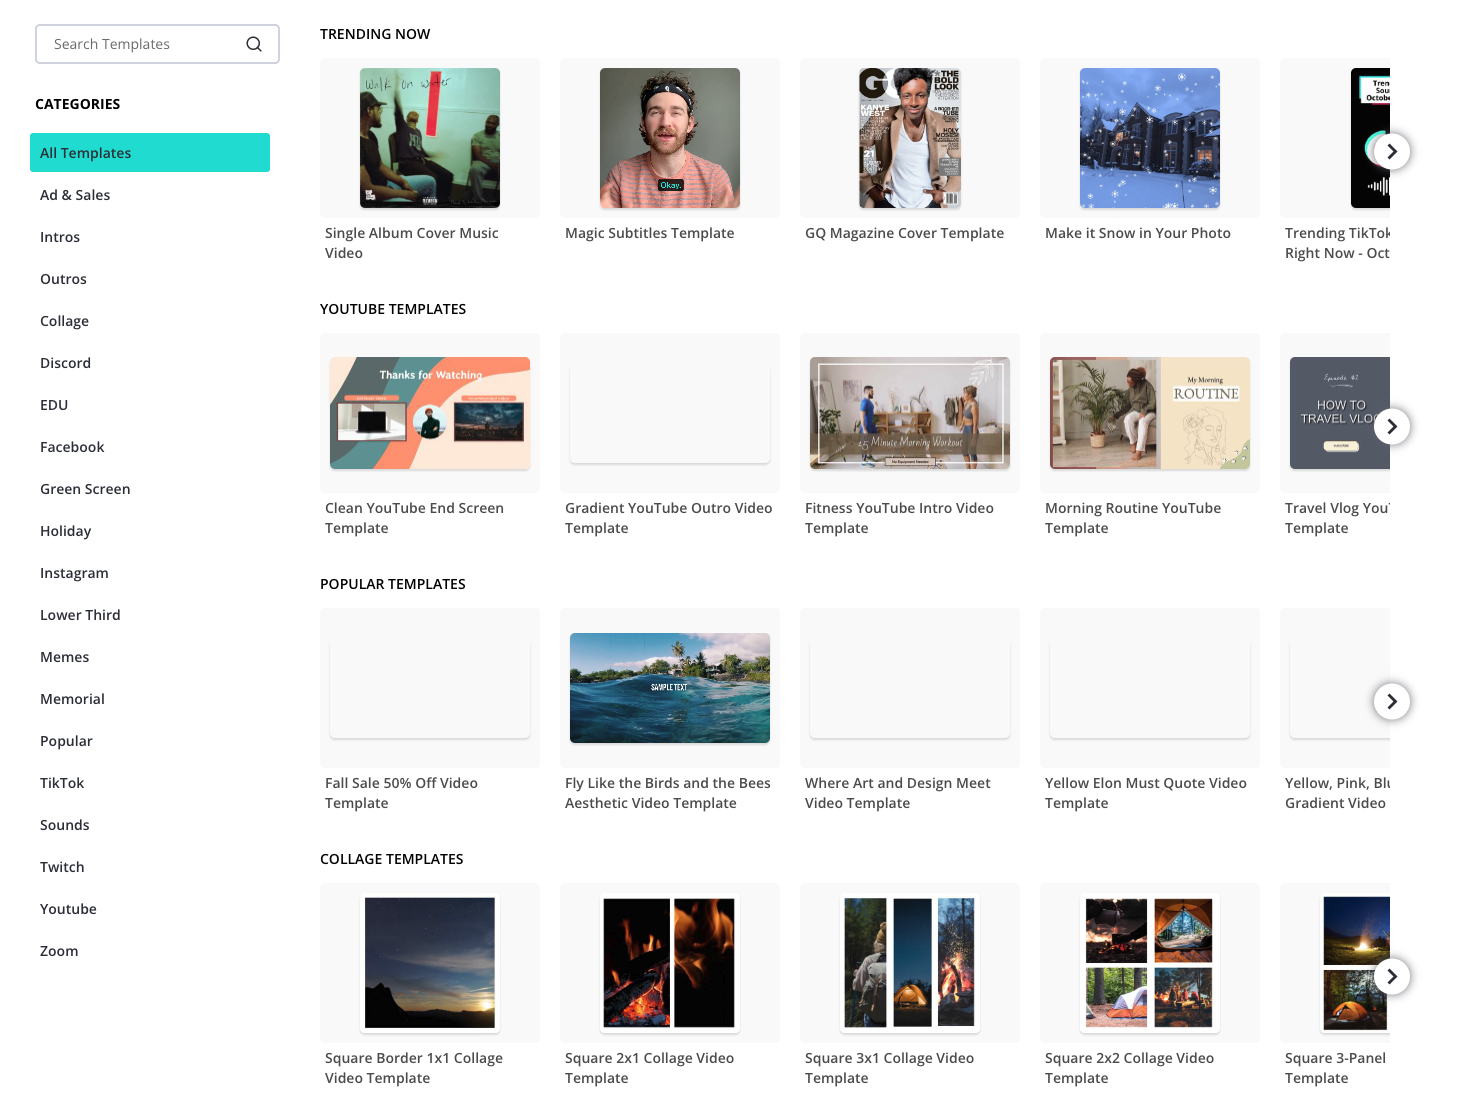
Task: Advance YouTube Templates carousel with right arrow
Action: click(1391, 426)
